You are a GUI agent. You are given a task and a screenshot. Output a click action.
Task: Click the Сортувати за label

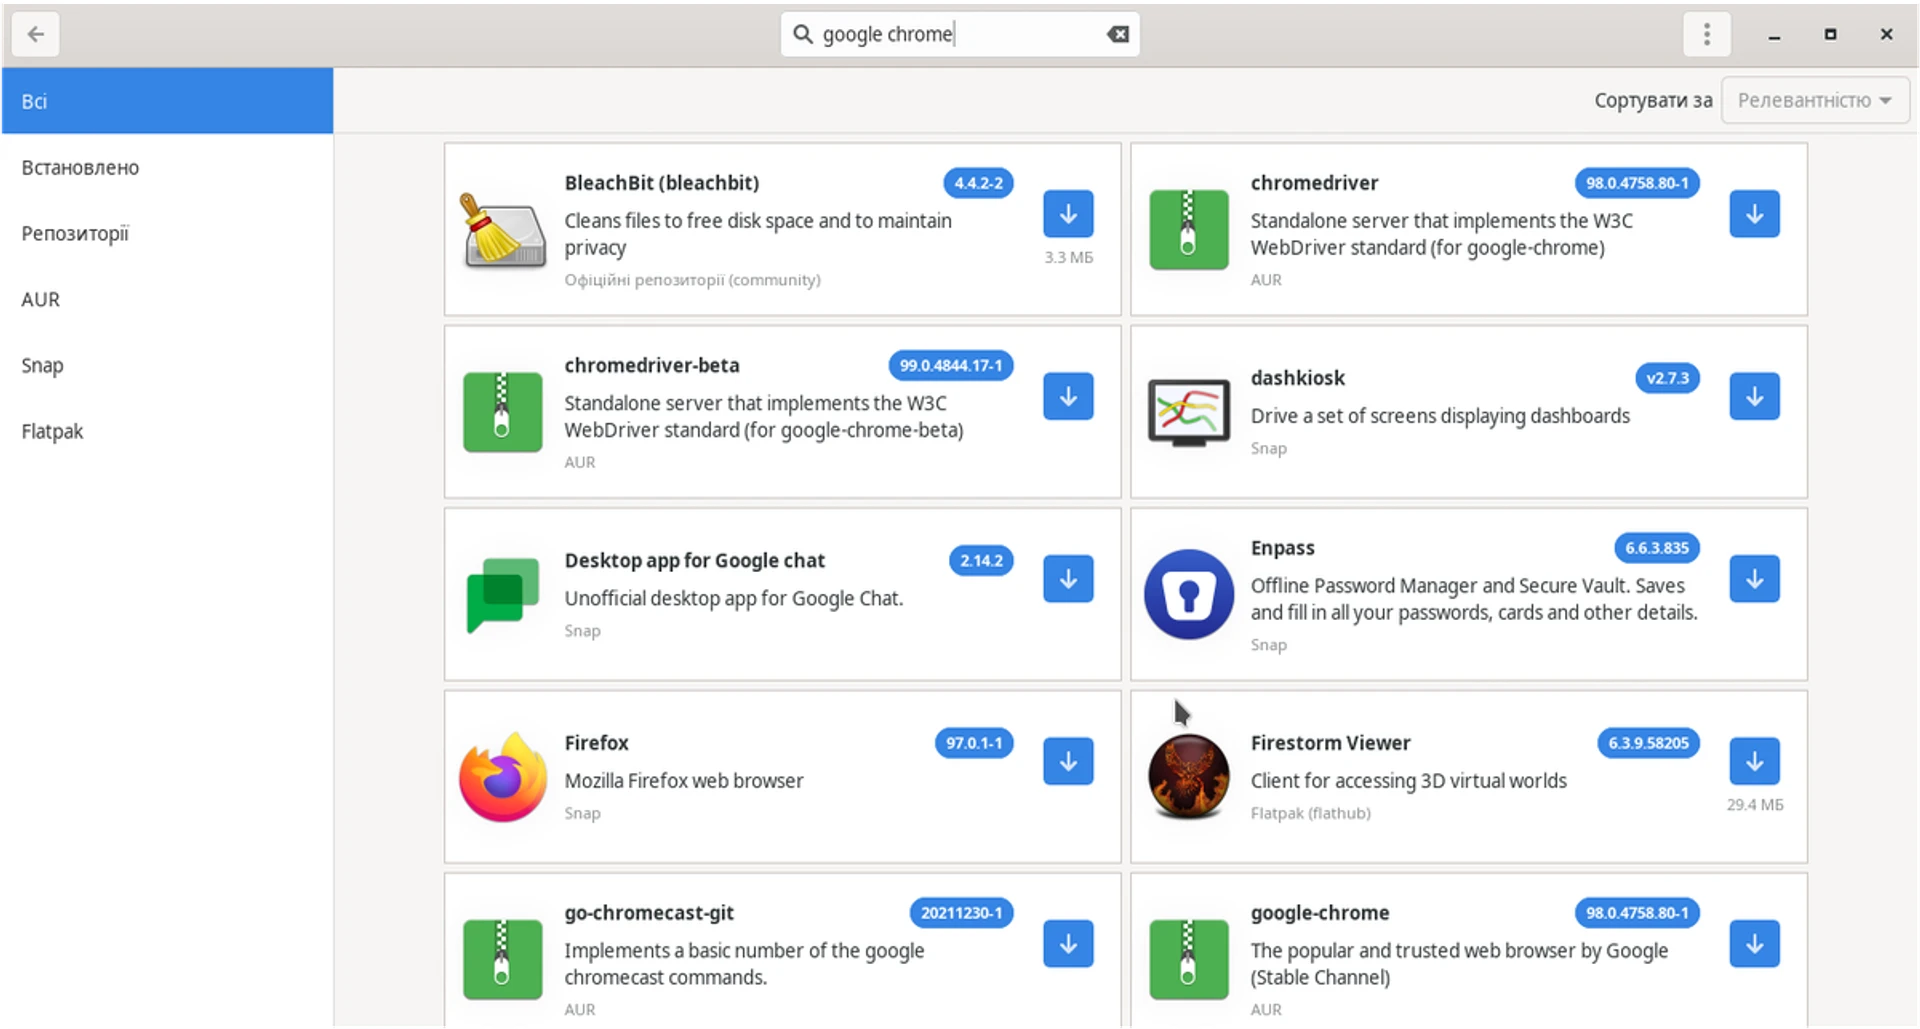click(1653, 100)
